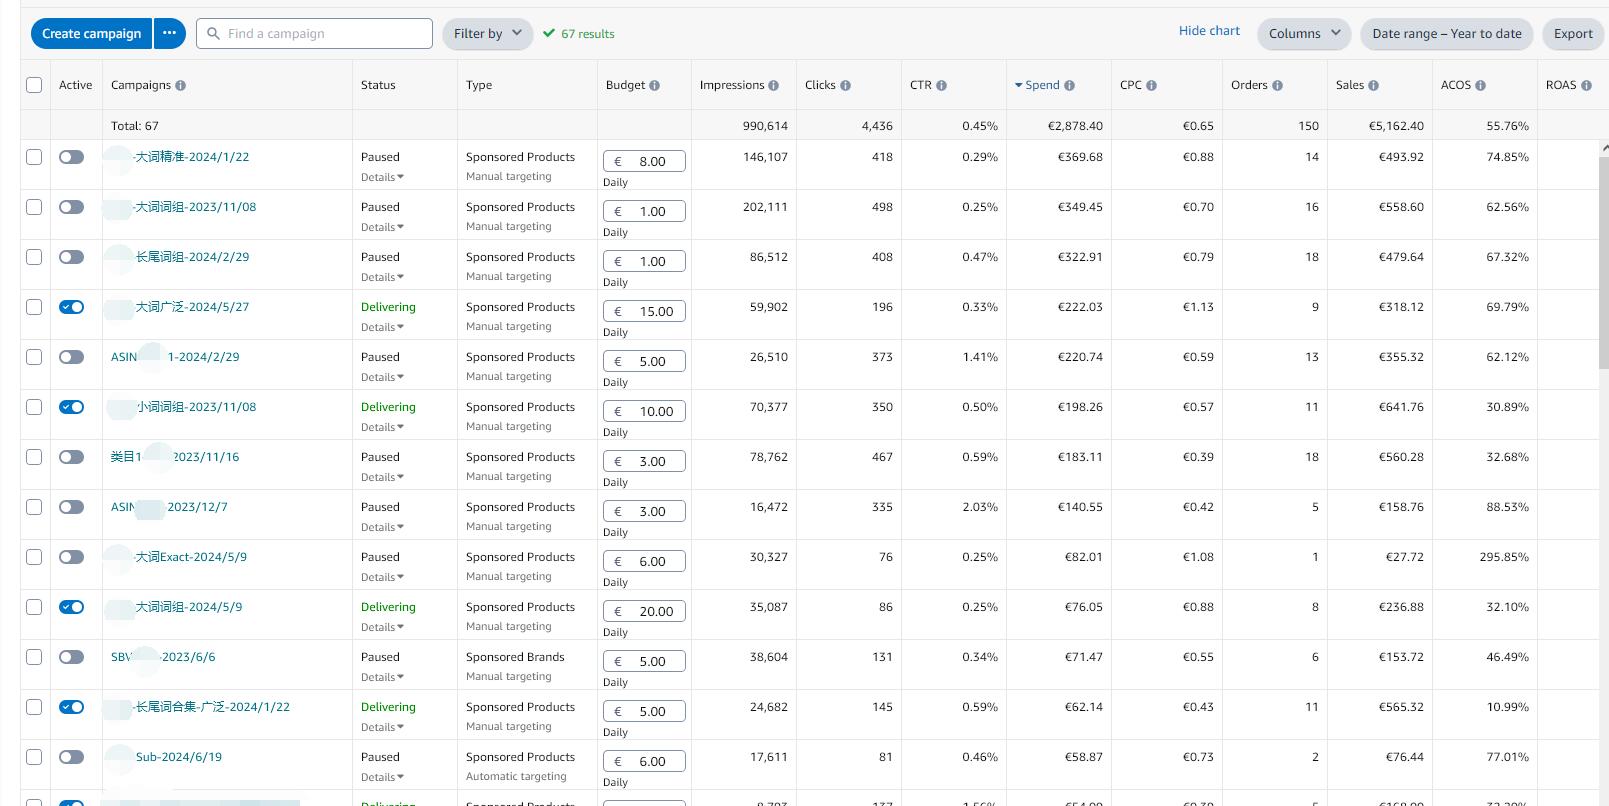
Task: Select checkbox for 大词词组-2023/11/08 campaign
Action: 34,207
